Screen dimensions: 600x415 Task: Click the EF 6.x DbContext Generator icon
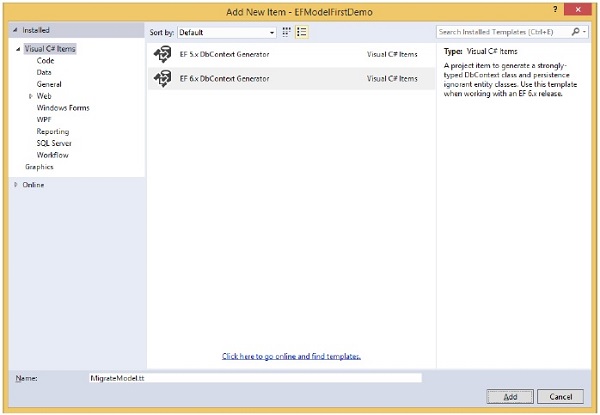coord(163,79)
